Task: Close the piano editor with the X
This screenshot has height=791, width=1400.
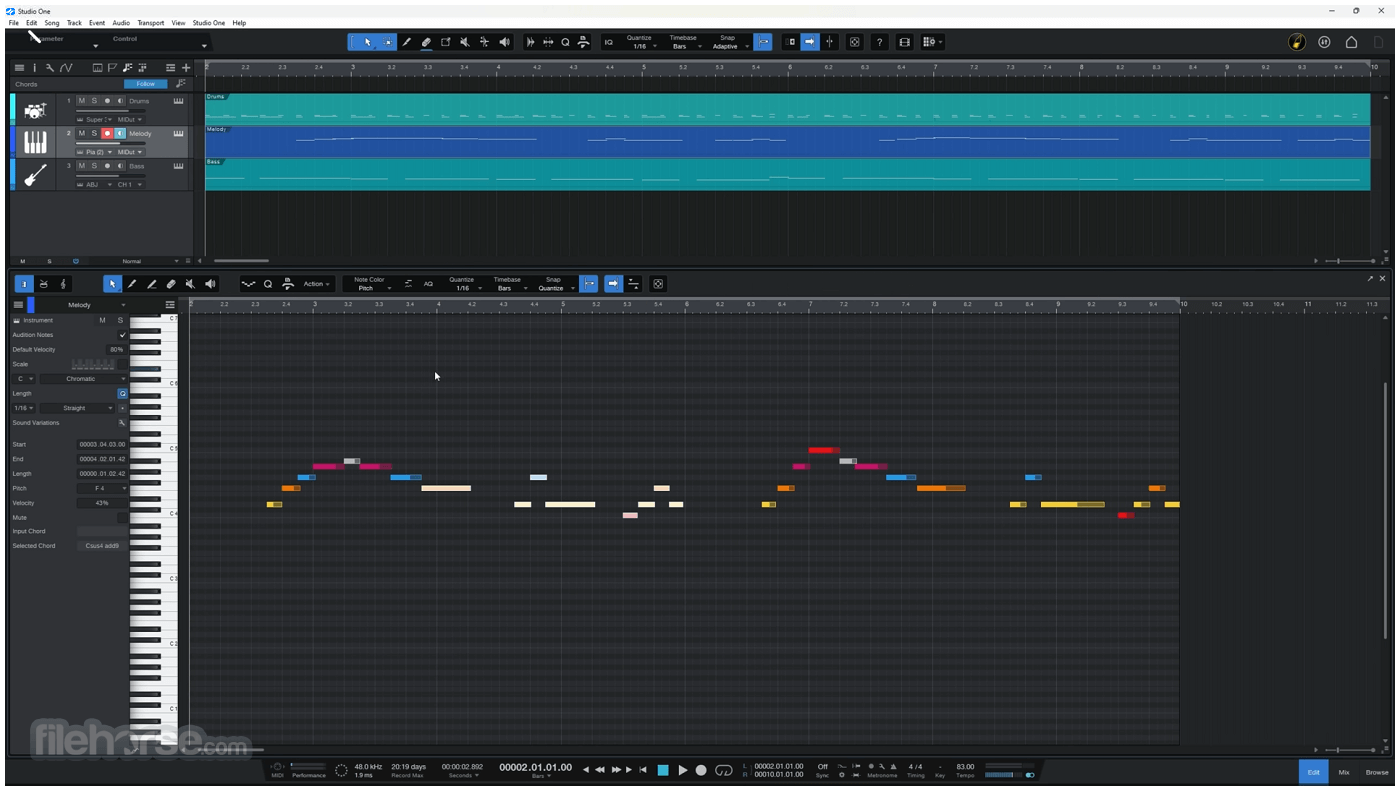Action: click(1383, 278)
